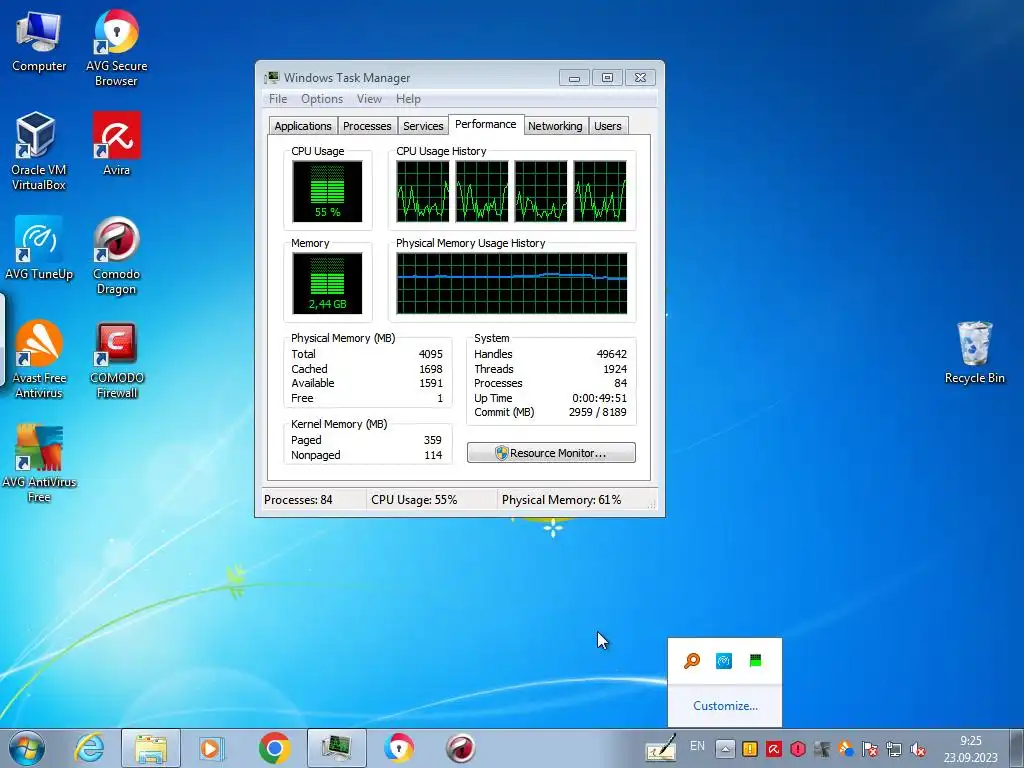Screen dimensions: 1024x768
Task: Click the status bar Processes: 84 entry
Action: (x=298, y=500)
